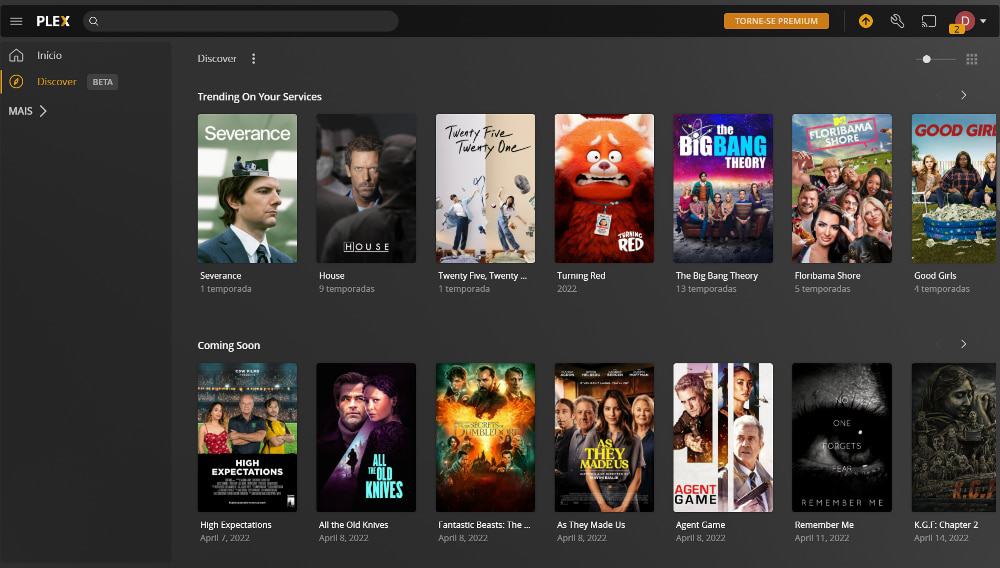Open the Floribama Shore poster
The width and height of the screenshot is (1000, 568).
pyautogui.click(x=842, y=188)
